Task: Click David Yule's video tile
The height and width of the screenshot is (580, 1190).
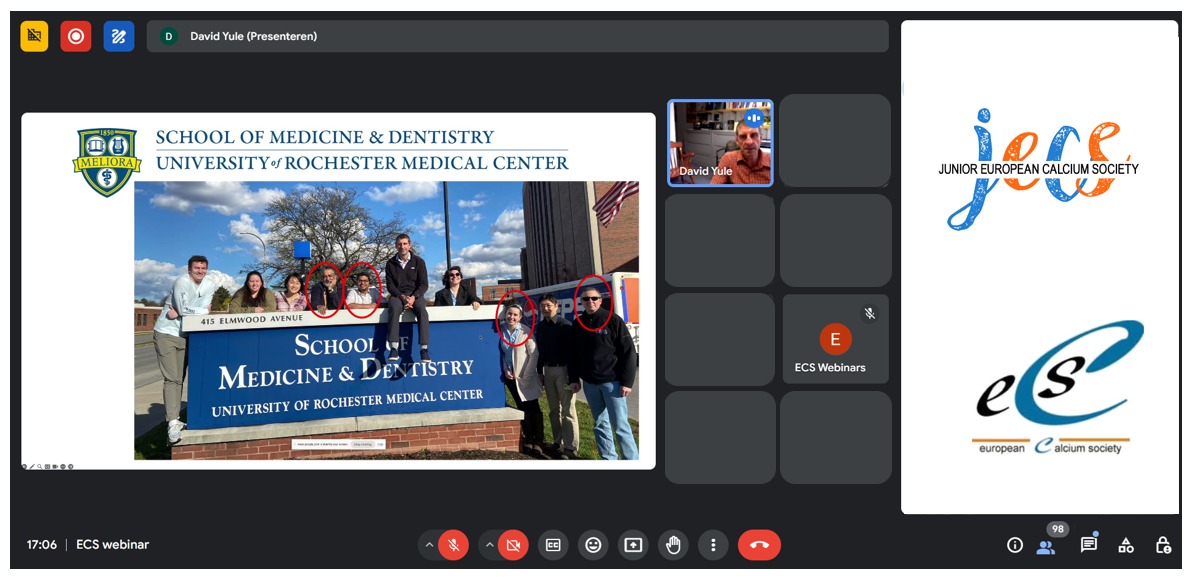Action: click(x=720, y=143)
